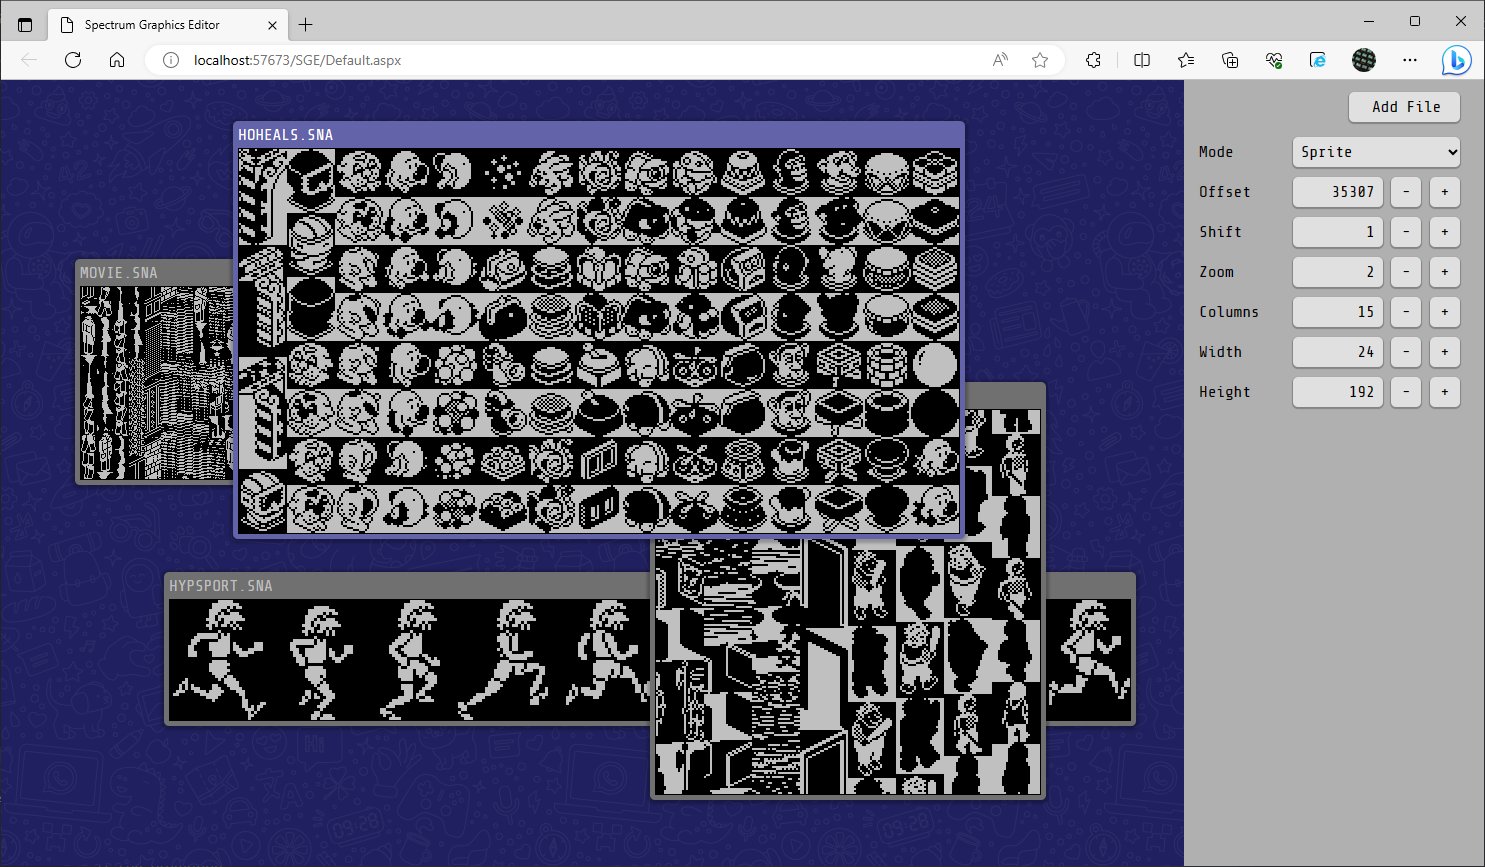
Task: Open a new browser tab
Action: point(305,25)
